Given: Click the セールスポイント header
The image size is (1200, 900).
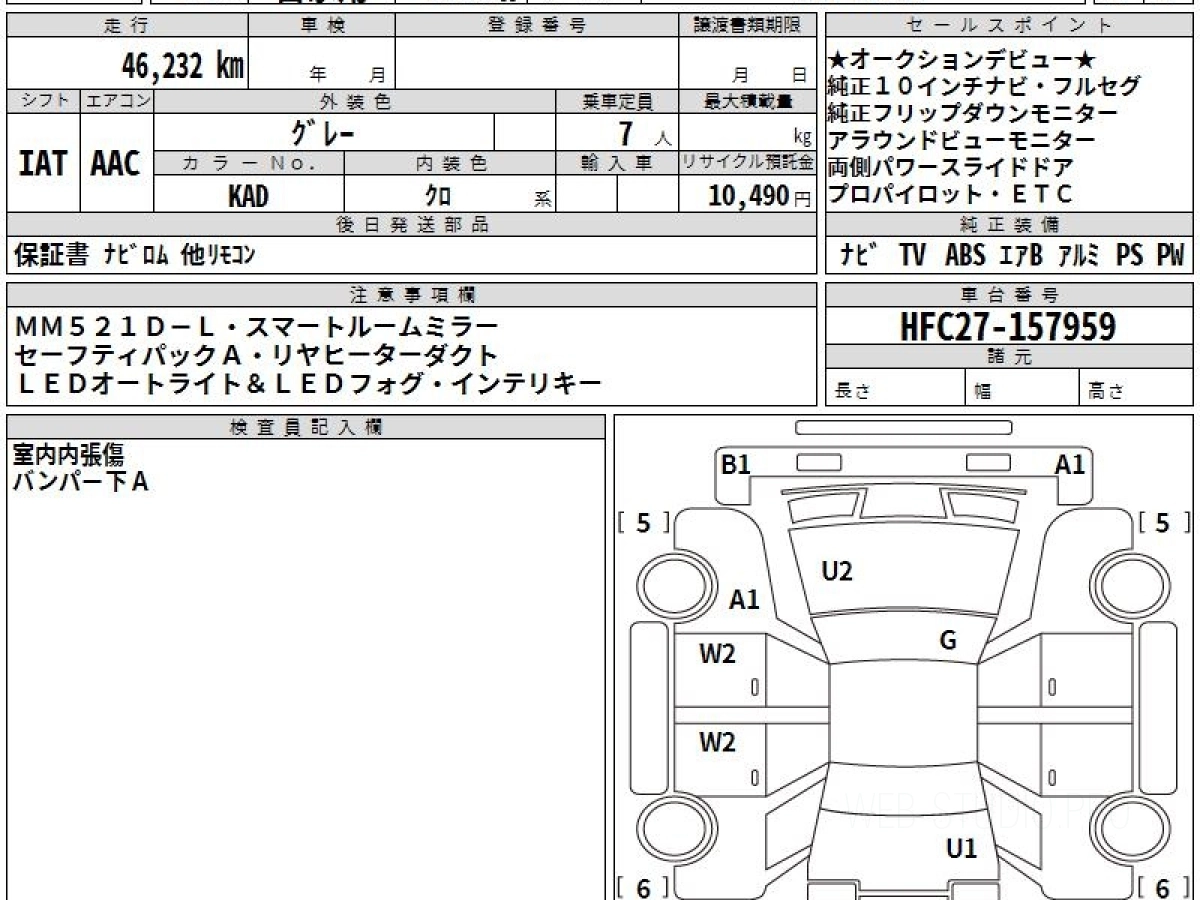Looking at the screenshot, I should click(x=1008, y=26).
